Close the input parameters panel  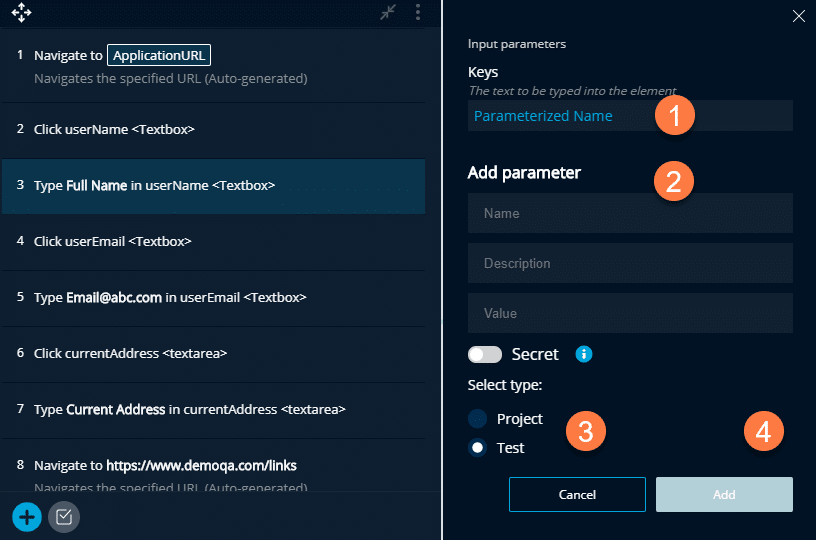point(798,15)
